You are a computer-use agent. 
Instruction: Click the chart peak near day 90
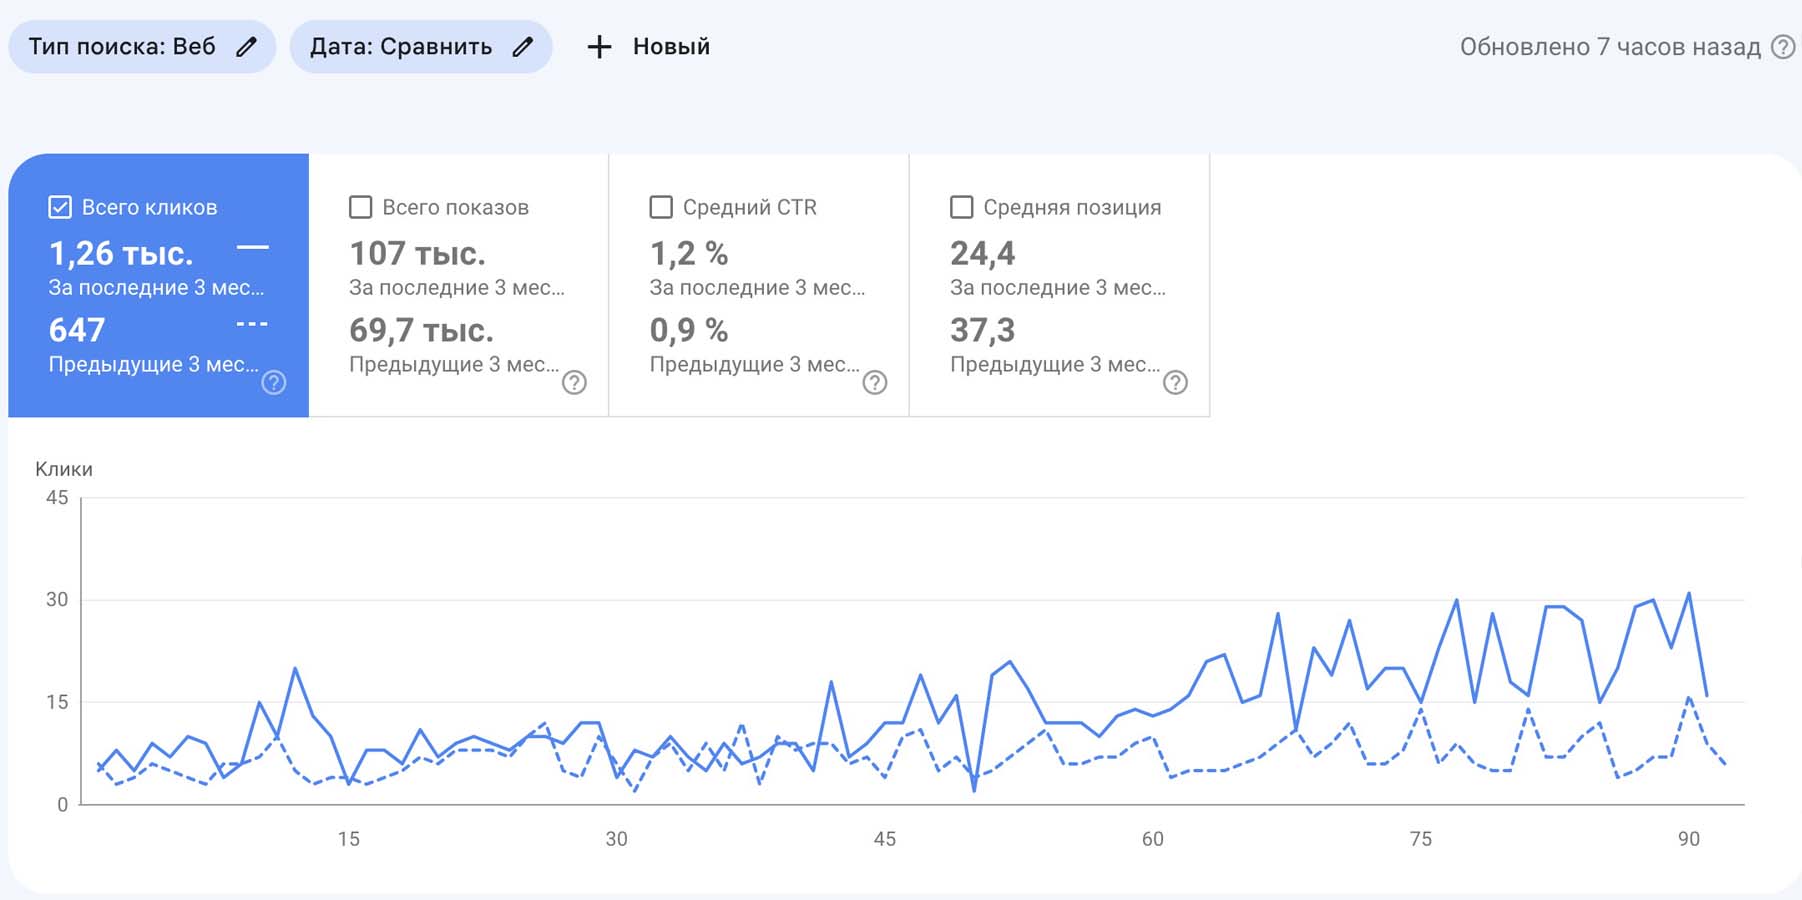[x=1689, y=593]
